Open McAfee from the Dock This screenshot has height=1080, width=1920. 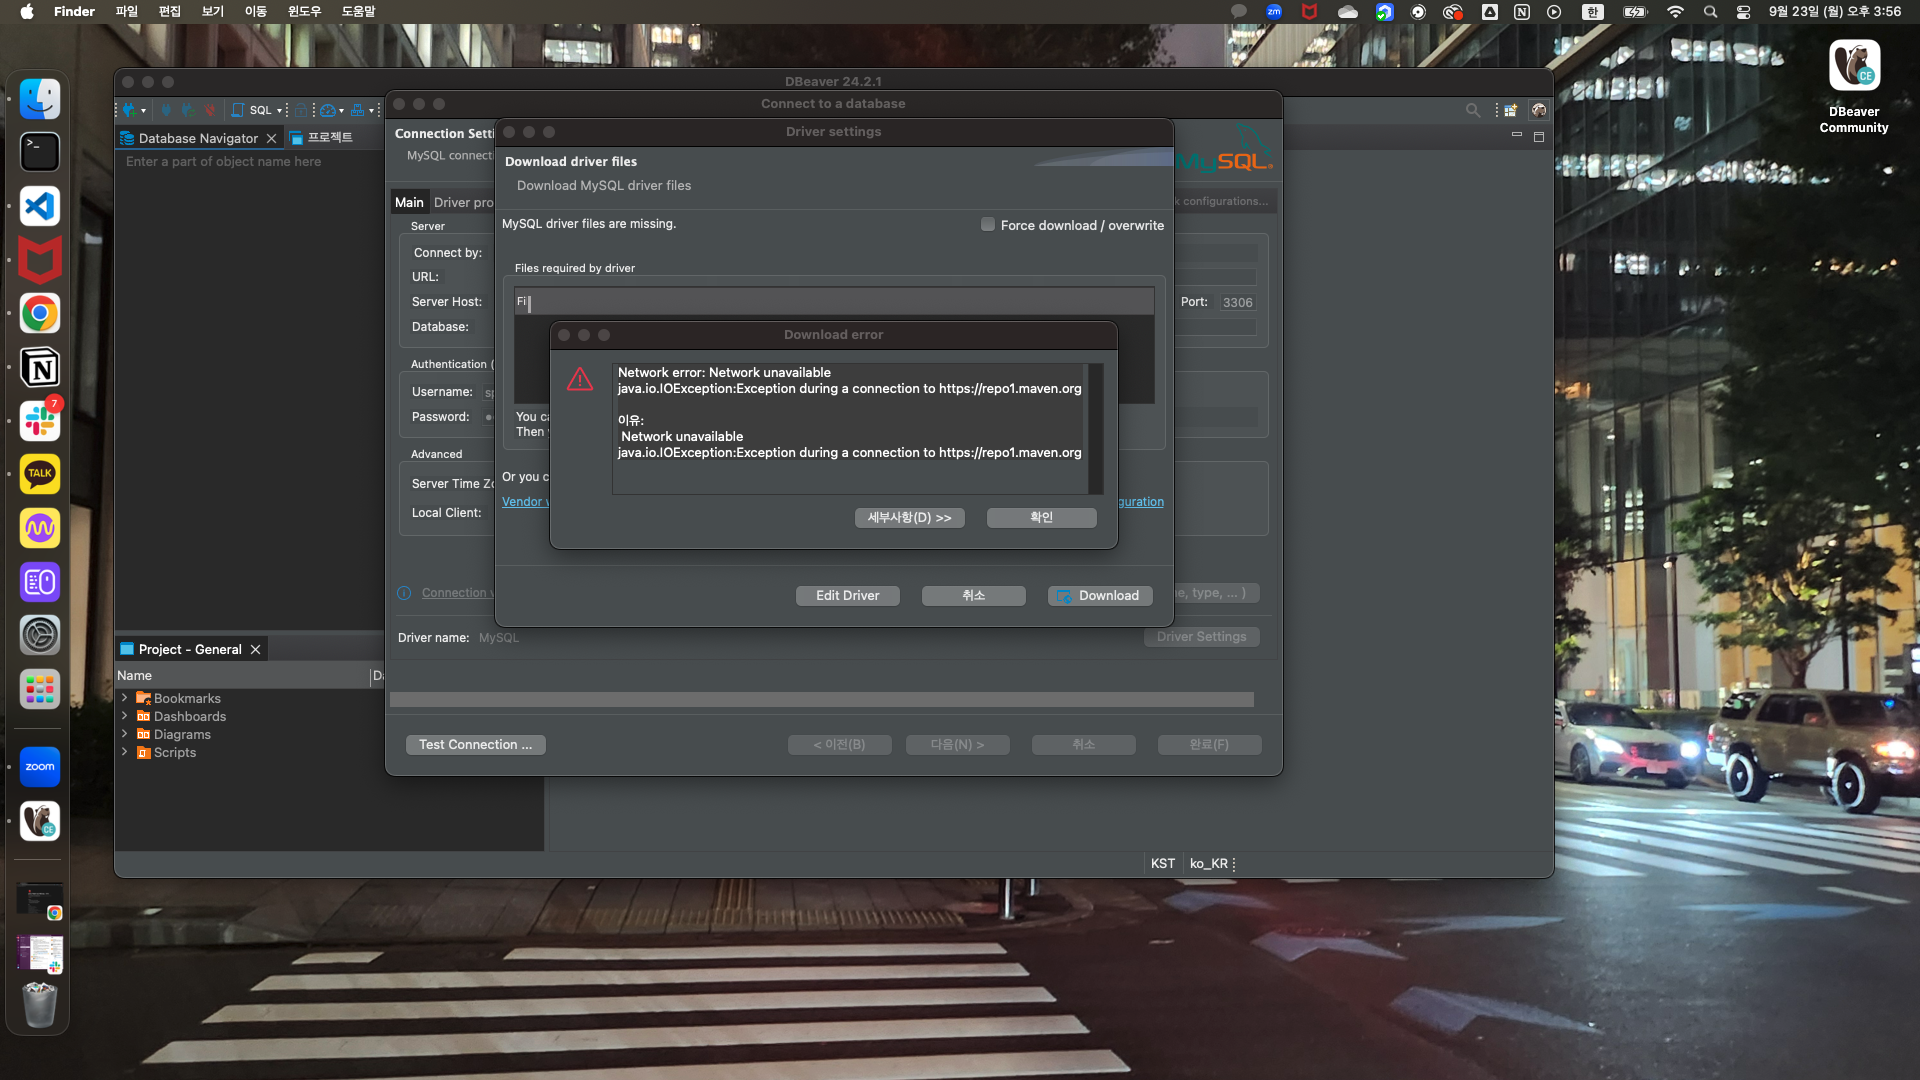[40, 260]
